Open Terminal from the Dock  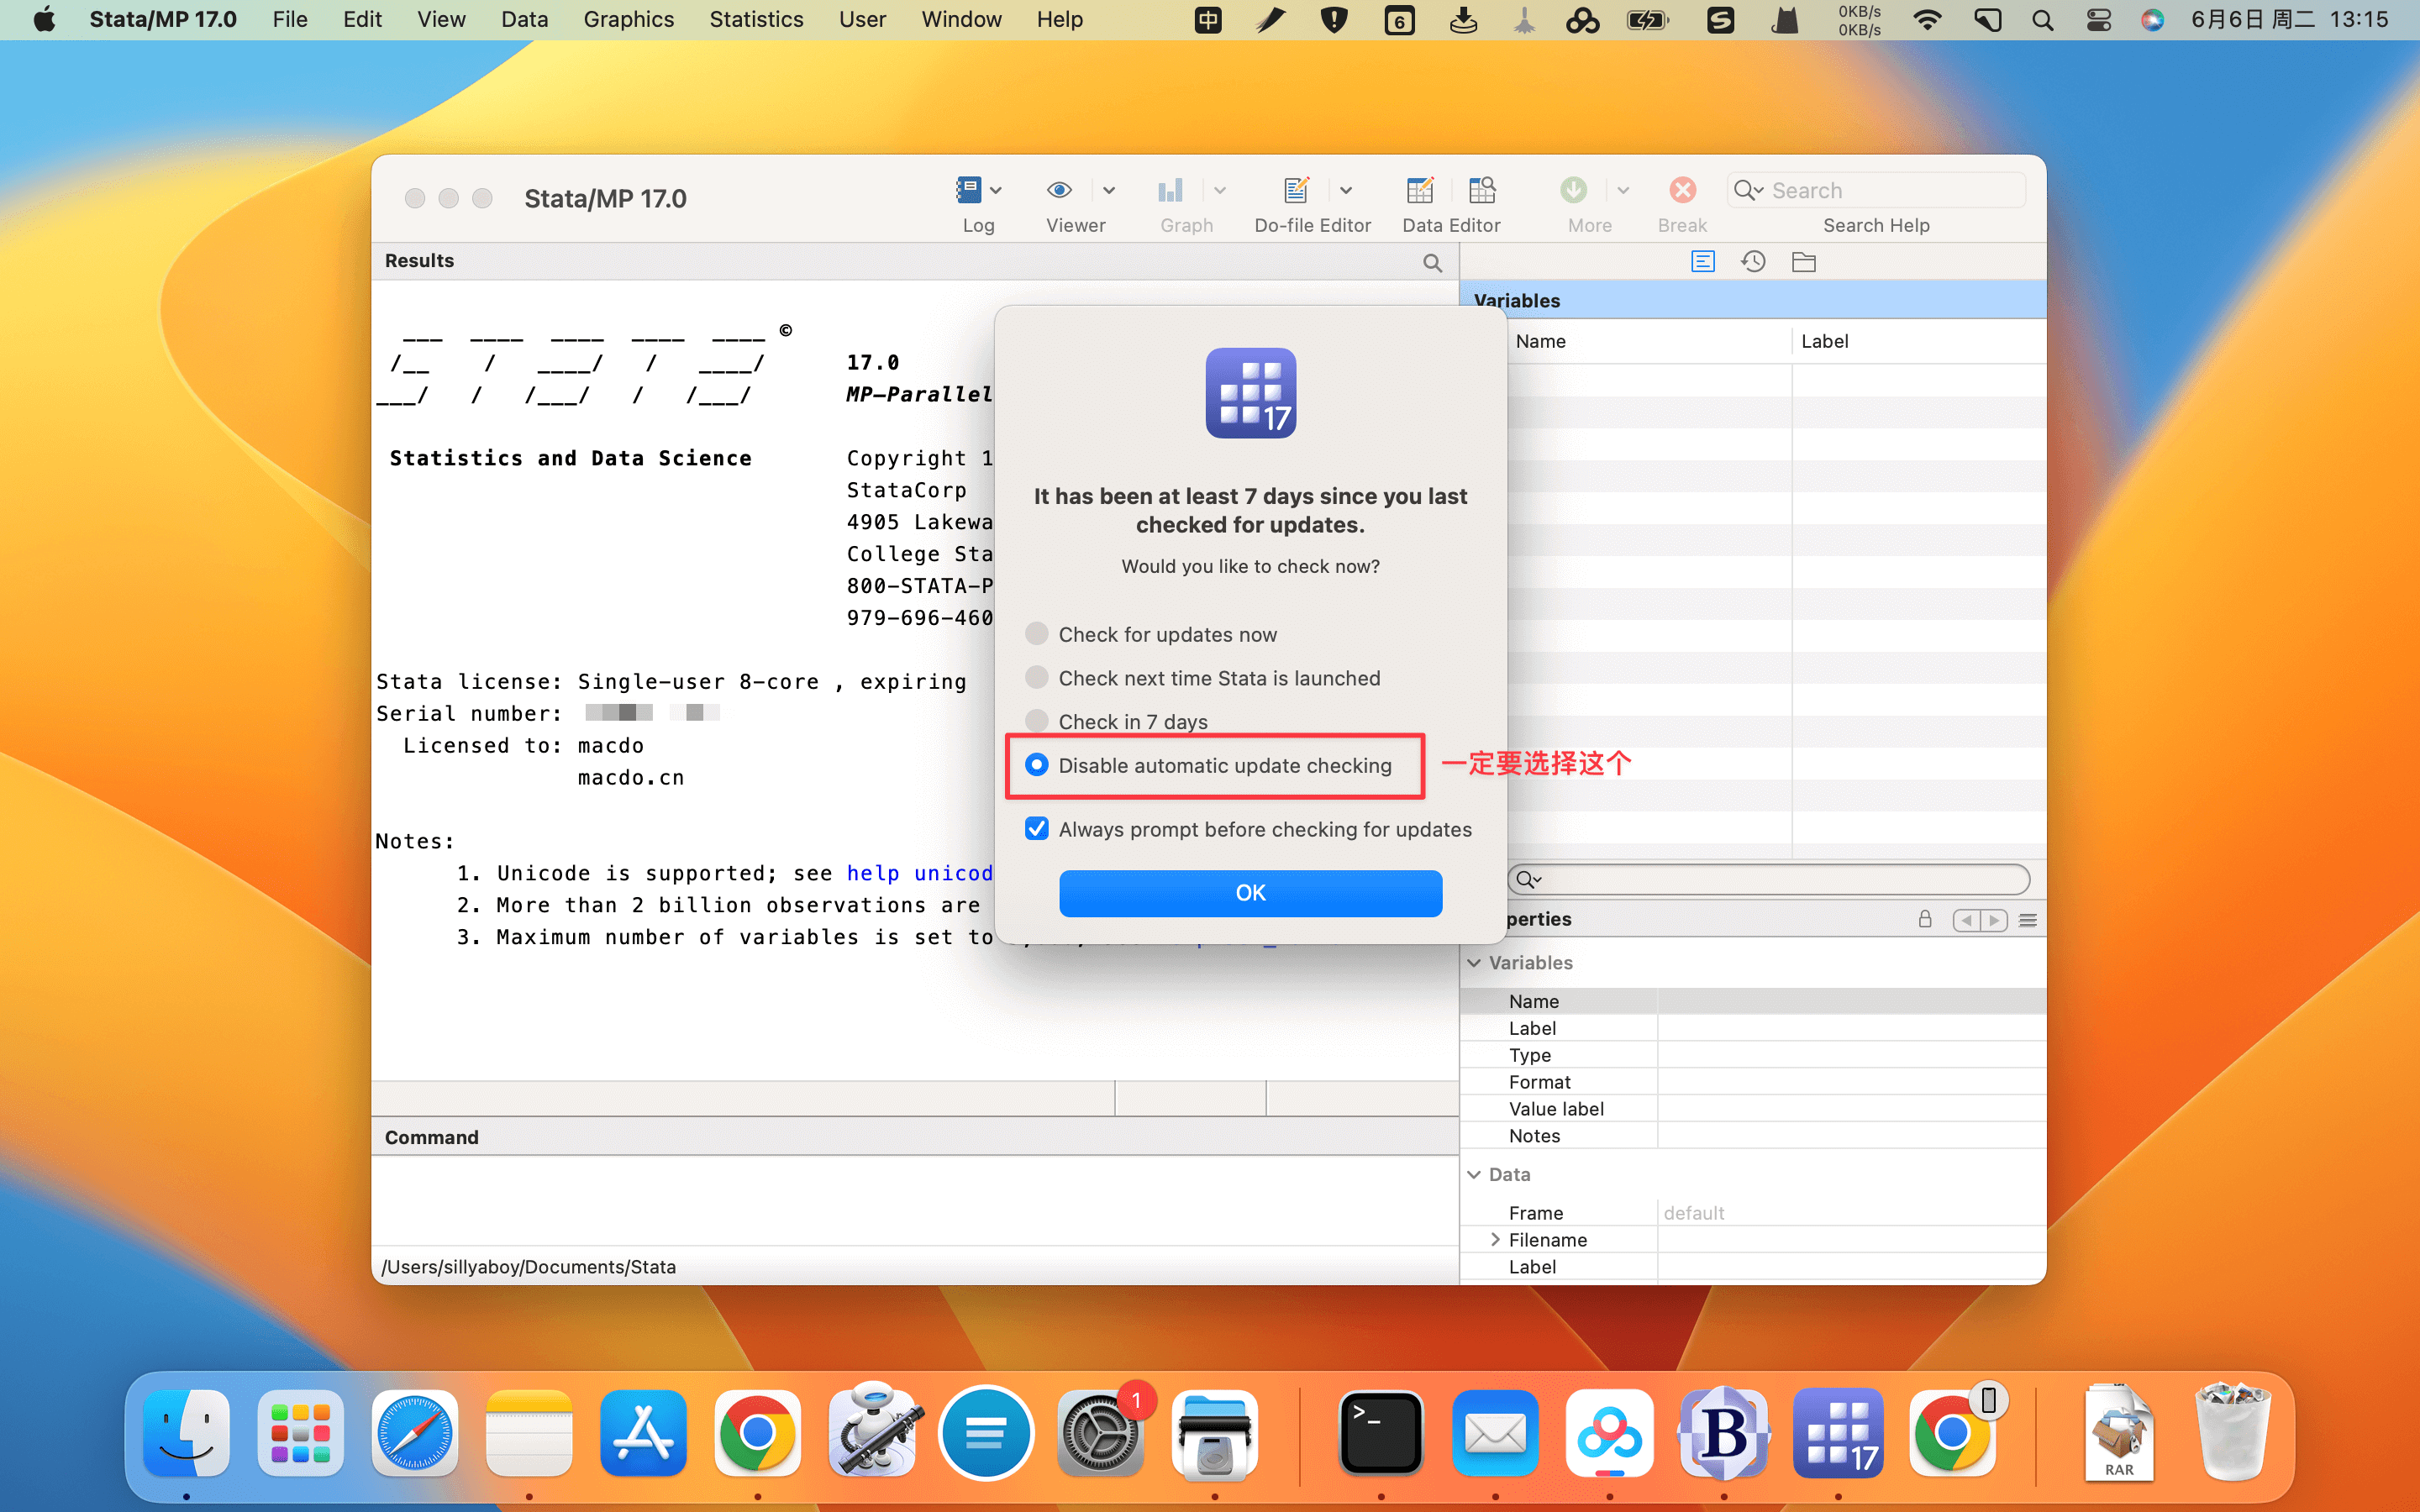1381,1433
